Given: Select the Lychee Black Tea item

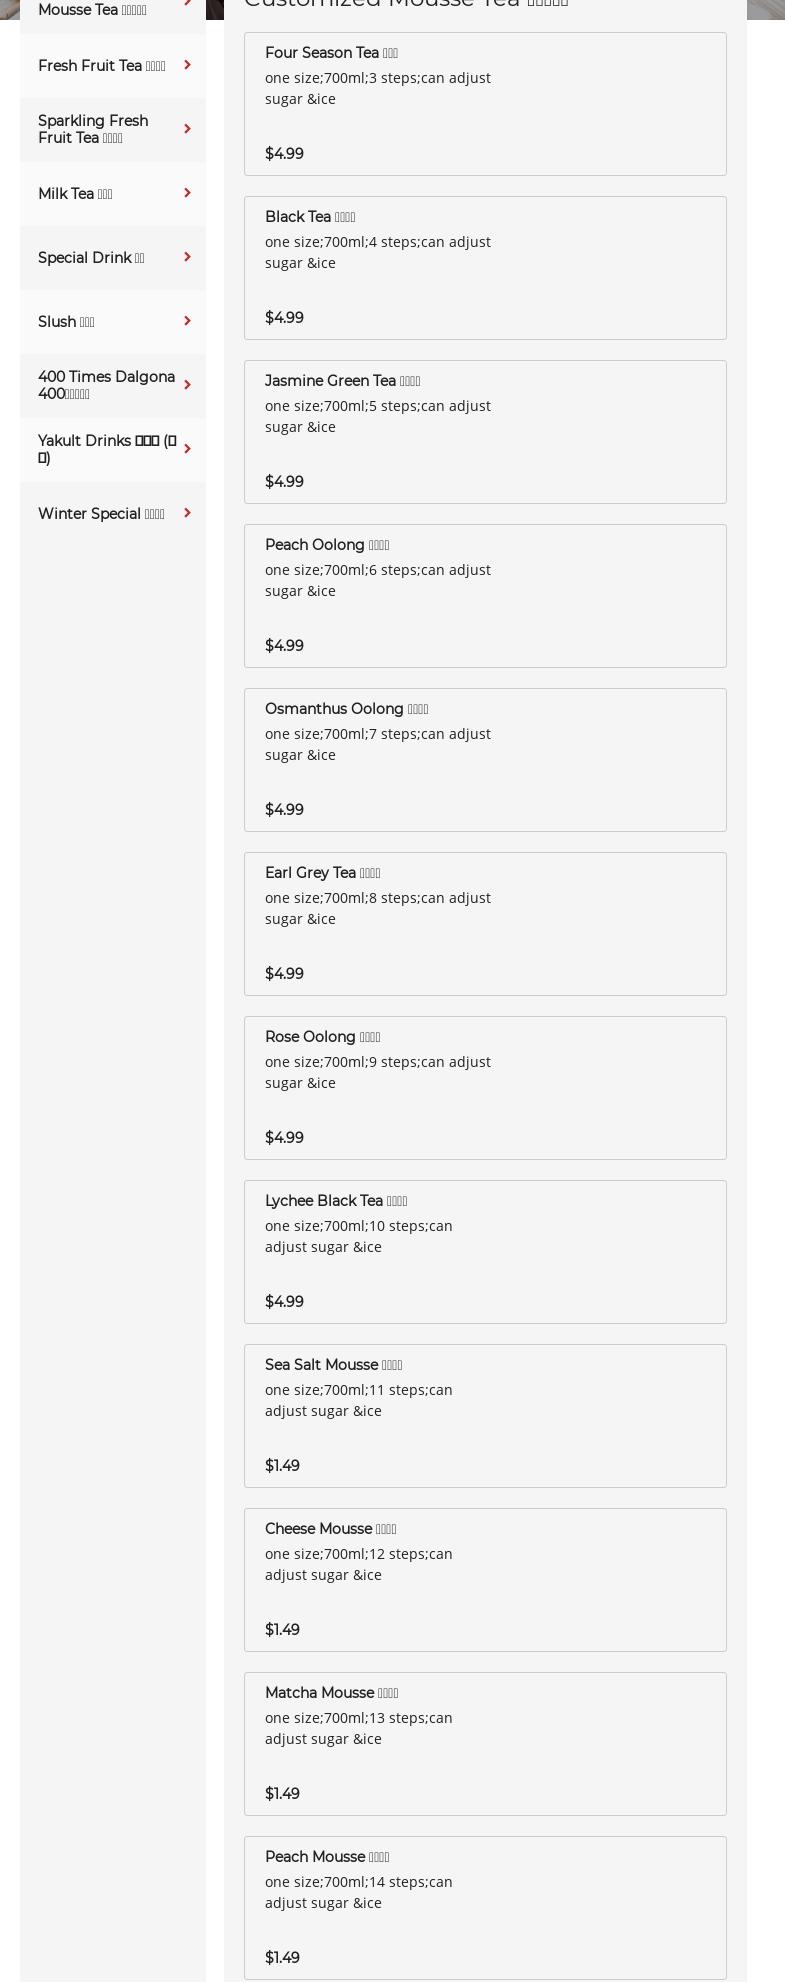Looking at the screenshot, I should [x=485, y=1252].
